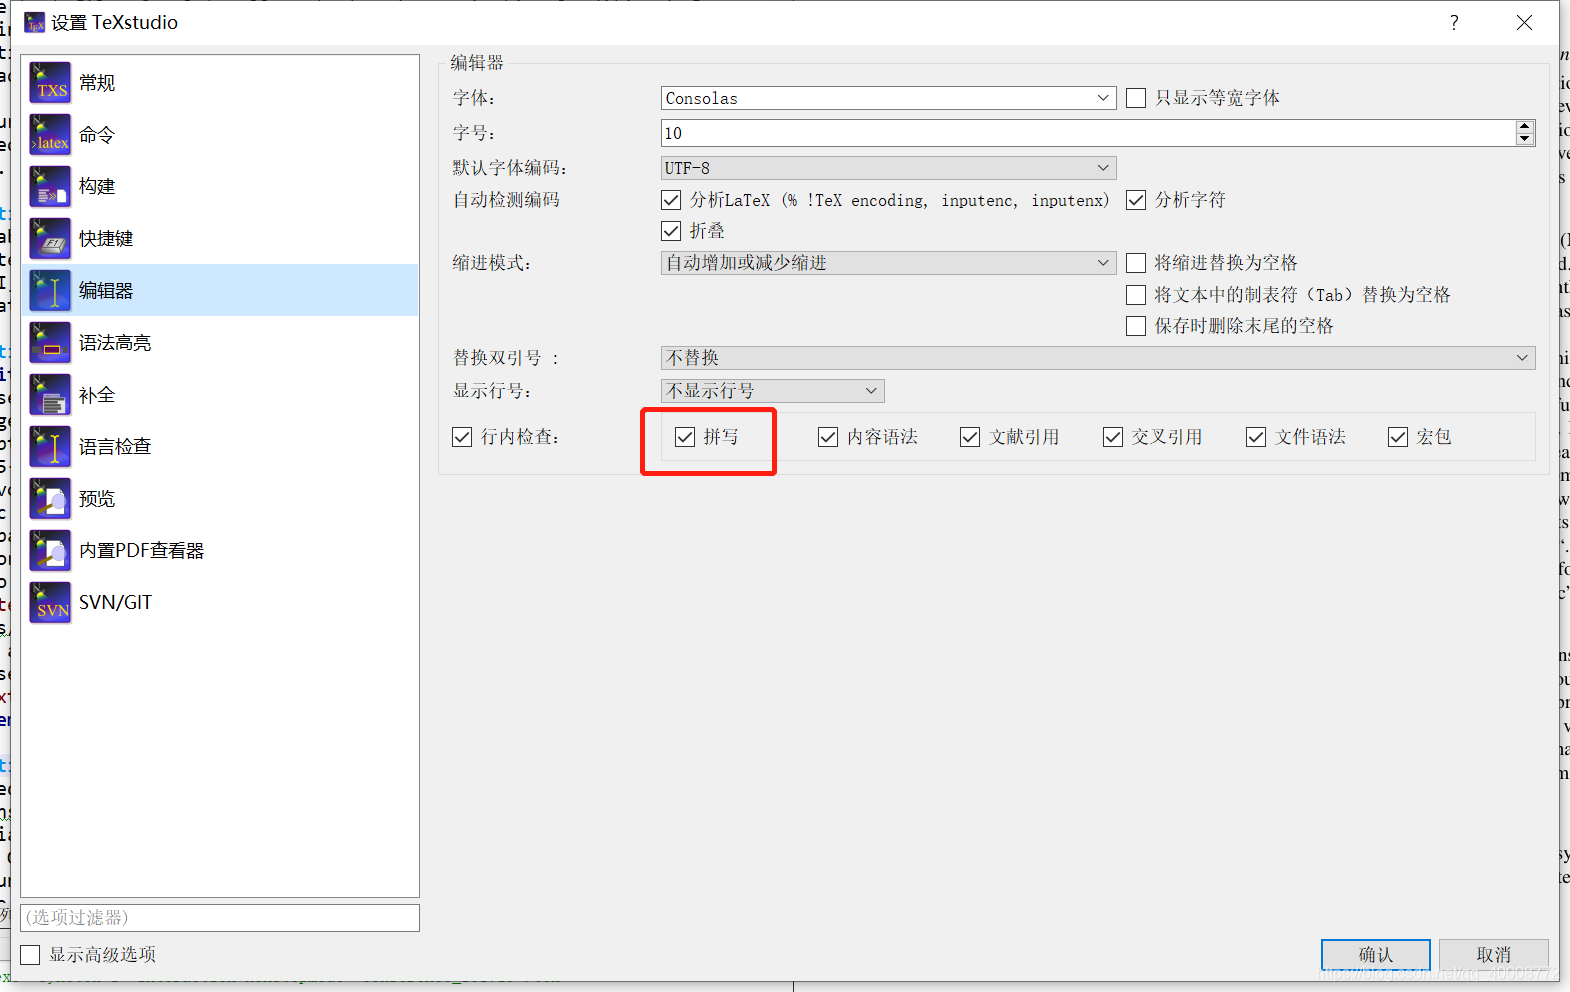Image resolution: width=1570 pixels, height=992 pixels.
Task: Open the 补全 completion icon
Action: pyautogui.click(x=50, y=394)
